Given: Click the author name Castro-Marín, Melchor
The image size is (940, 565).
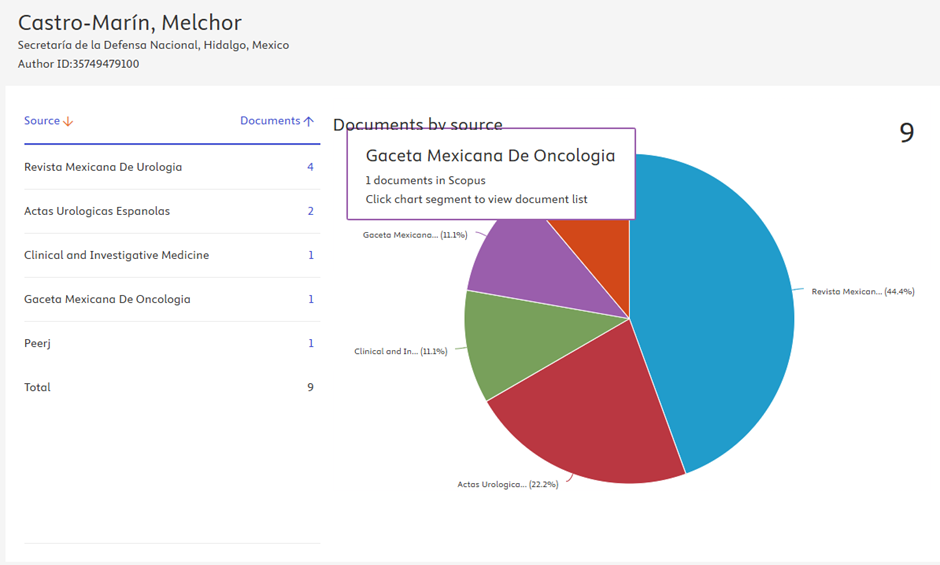Looking at the screenshot, I should [130, 22].
